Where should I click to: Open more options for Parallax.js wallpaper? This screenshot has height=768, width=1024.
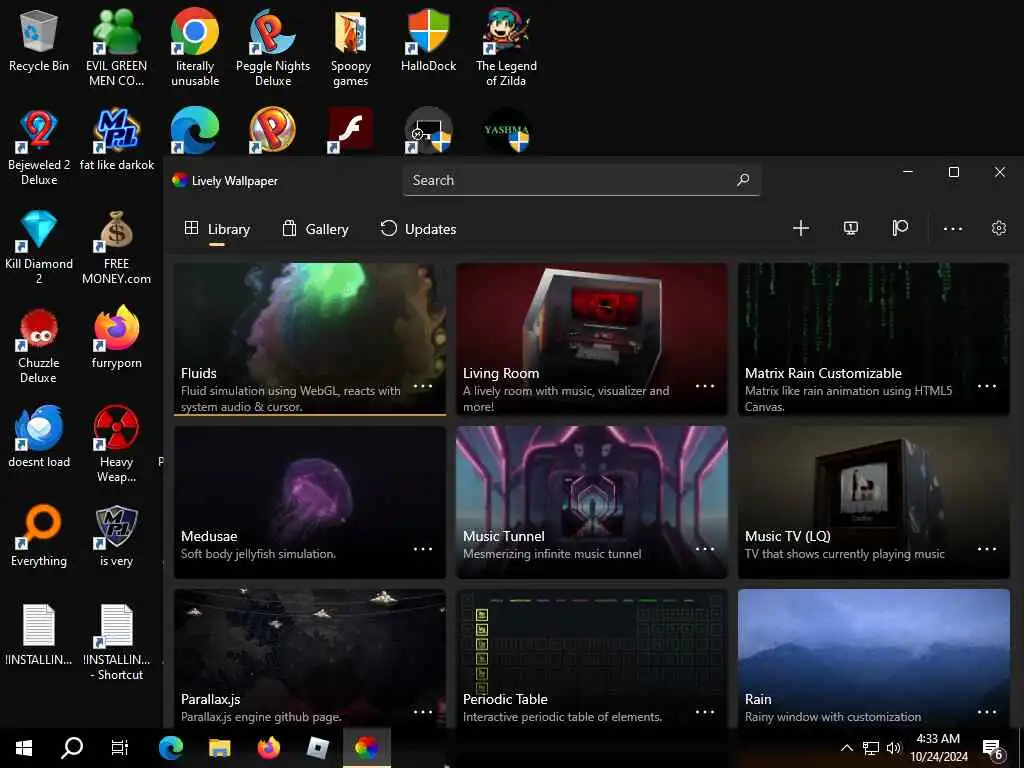click(423, 712)
